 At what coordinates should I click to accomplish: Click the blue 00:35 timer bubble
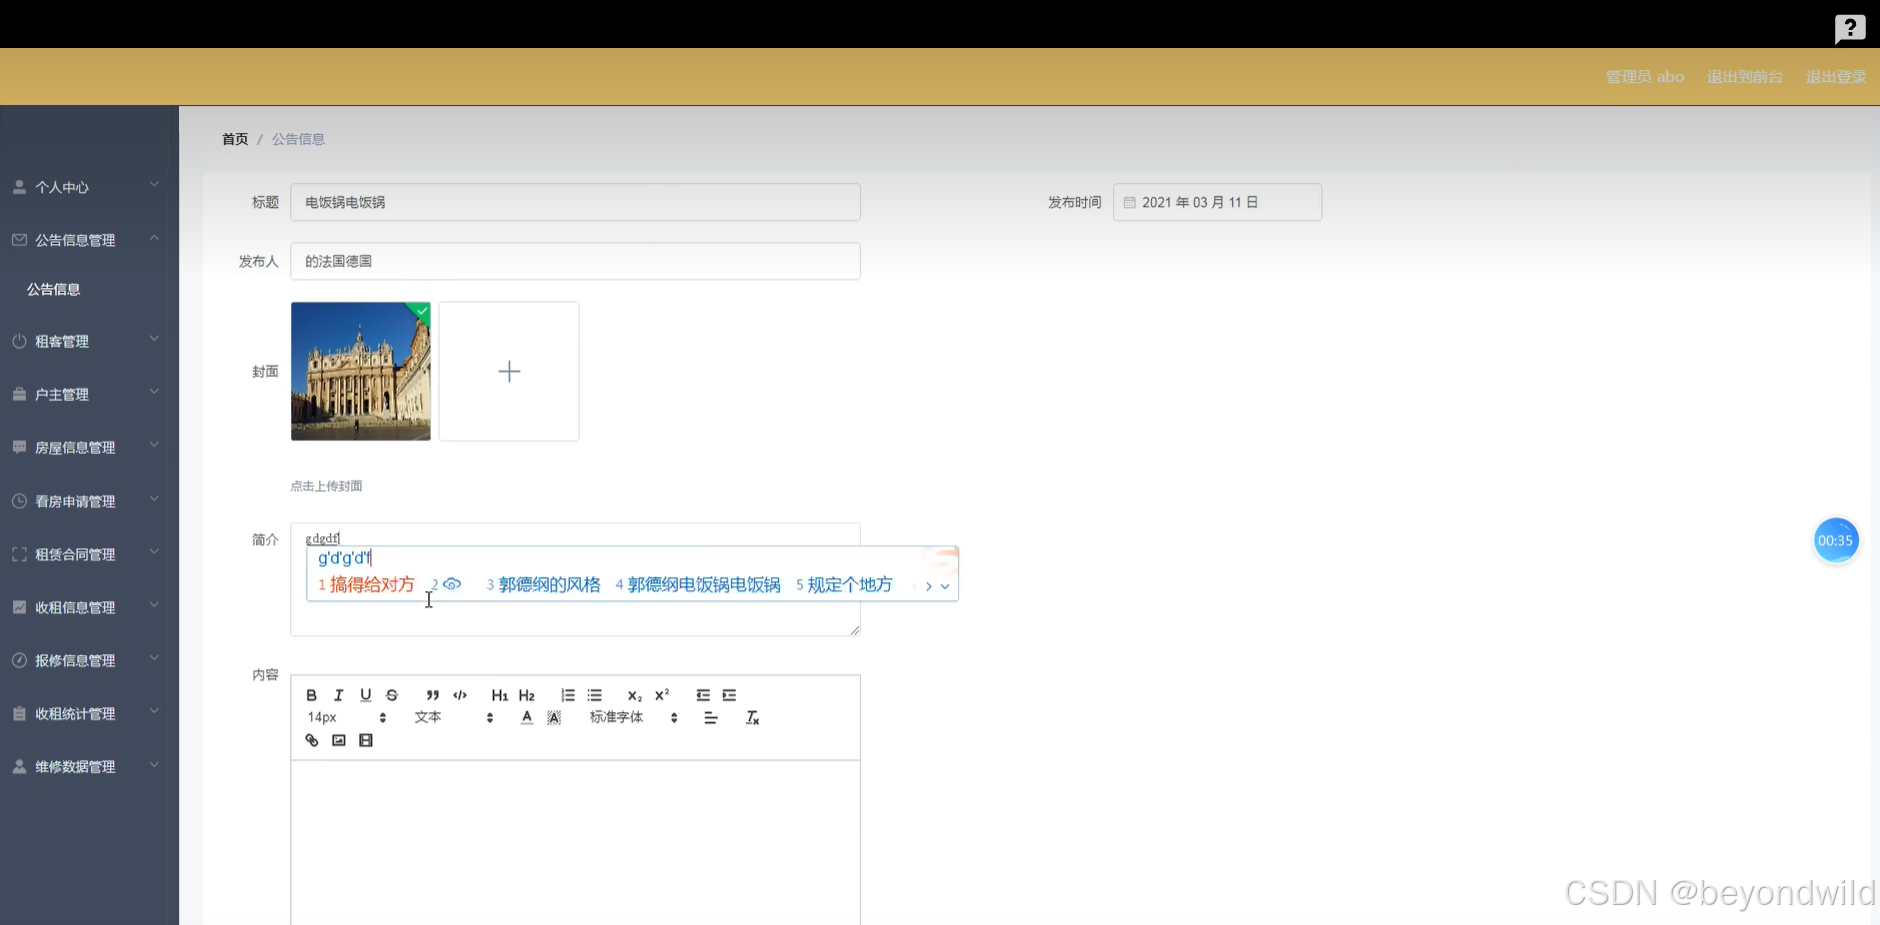point(1835,541)
